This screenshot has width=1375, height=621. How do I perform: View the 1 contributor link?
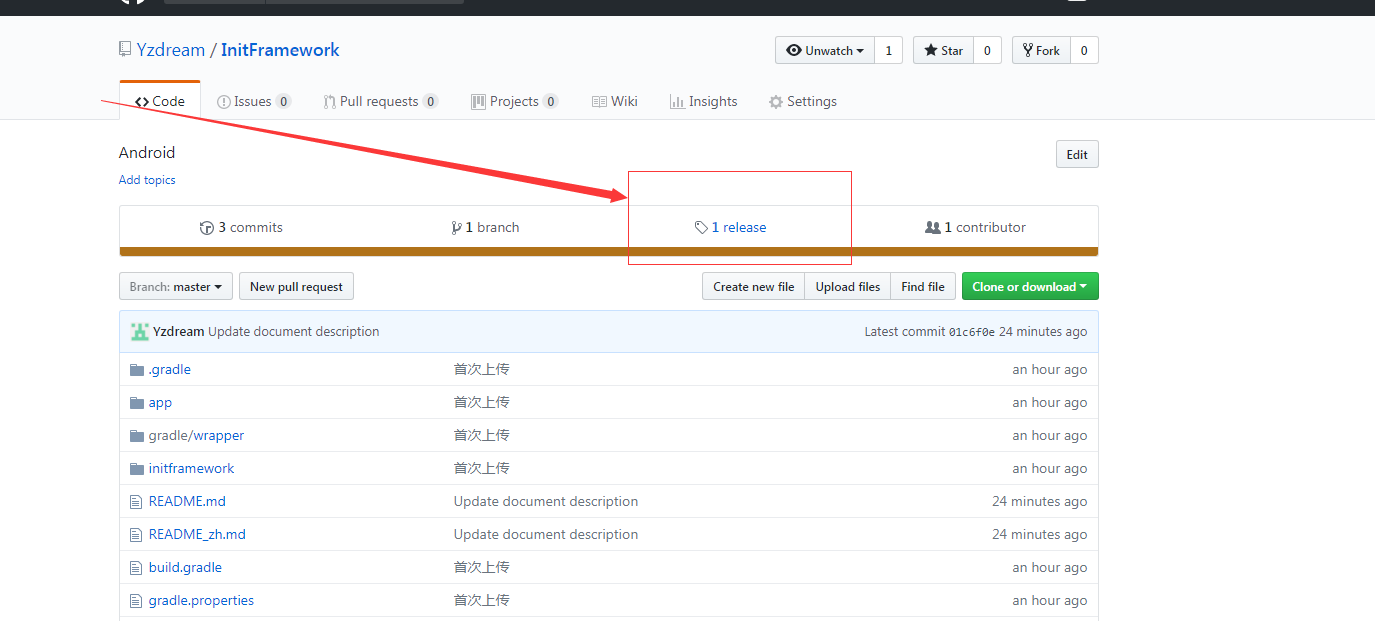coord(976,228)
